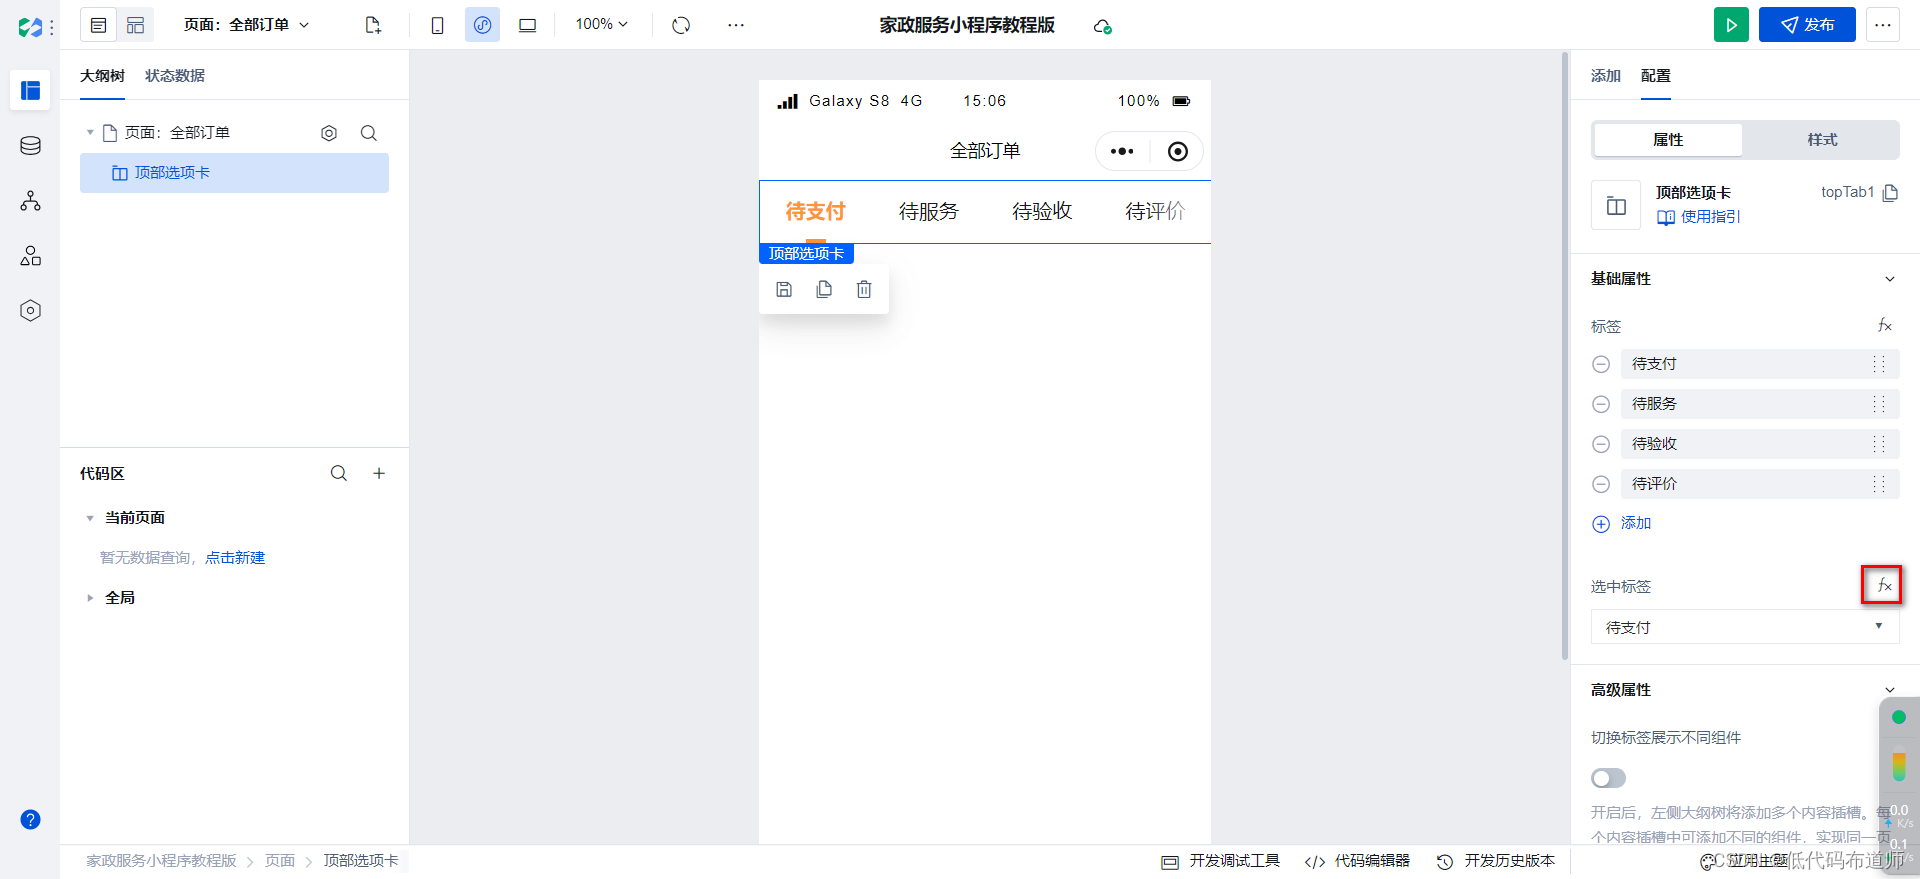Open 开发历史版本

1497,861
